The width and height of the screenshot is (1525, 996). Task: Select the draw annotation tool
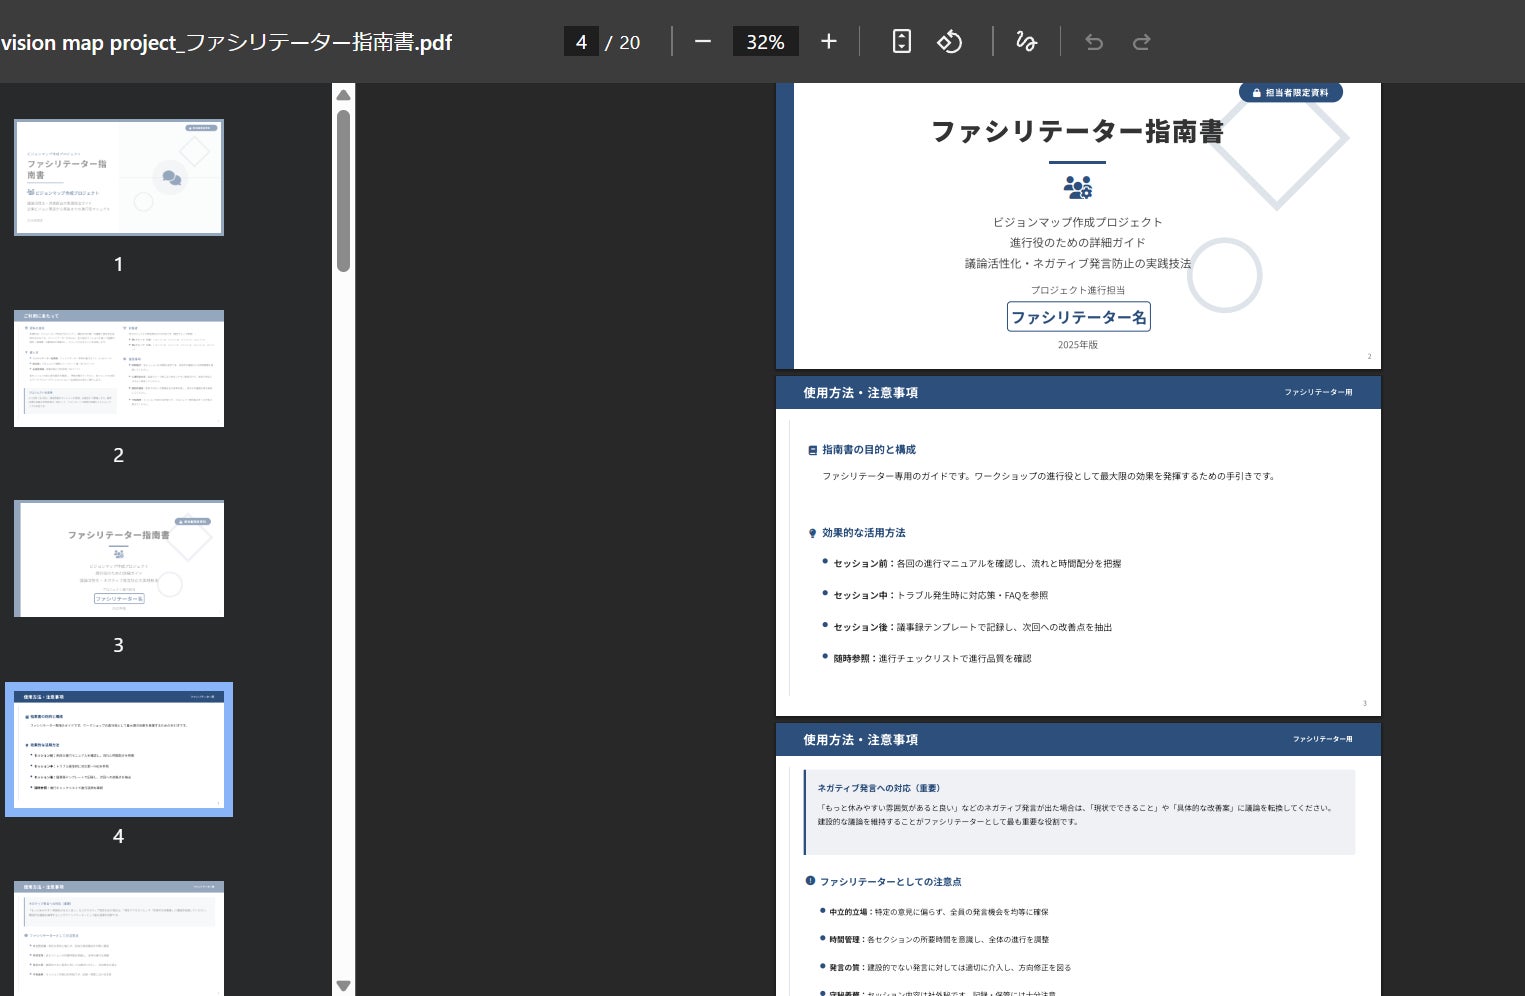tap(1026, 42)
